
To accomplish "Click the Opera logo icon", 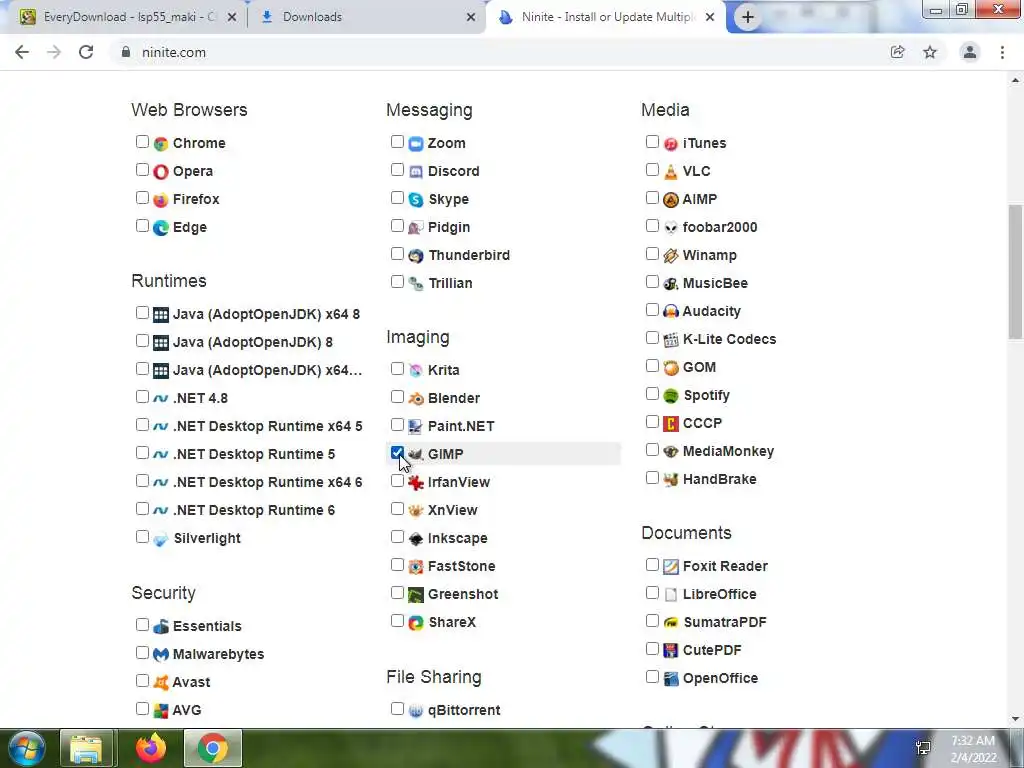I will click(161, 171).
